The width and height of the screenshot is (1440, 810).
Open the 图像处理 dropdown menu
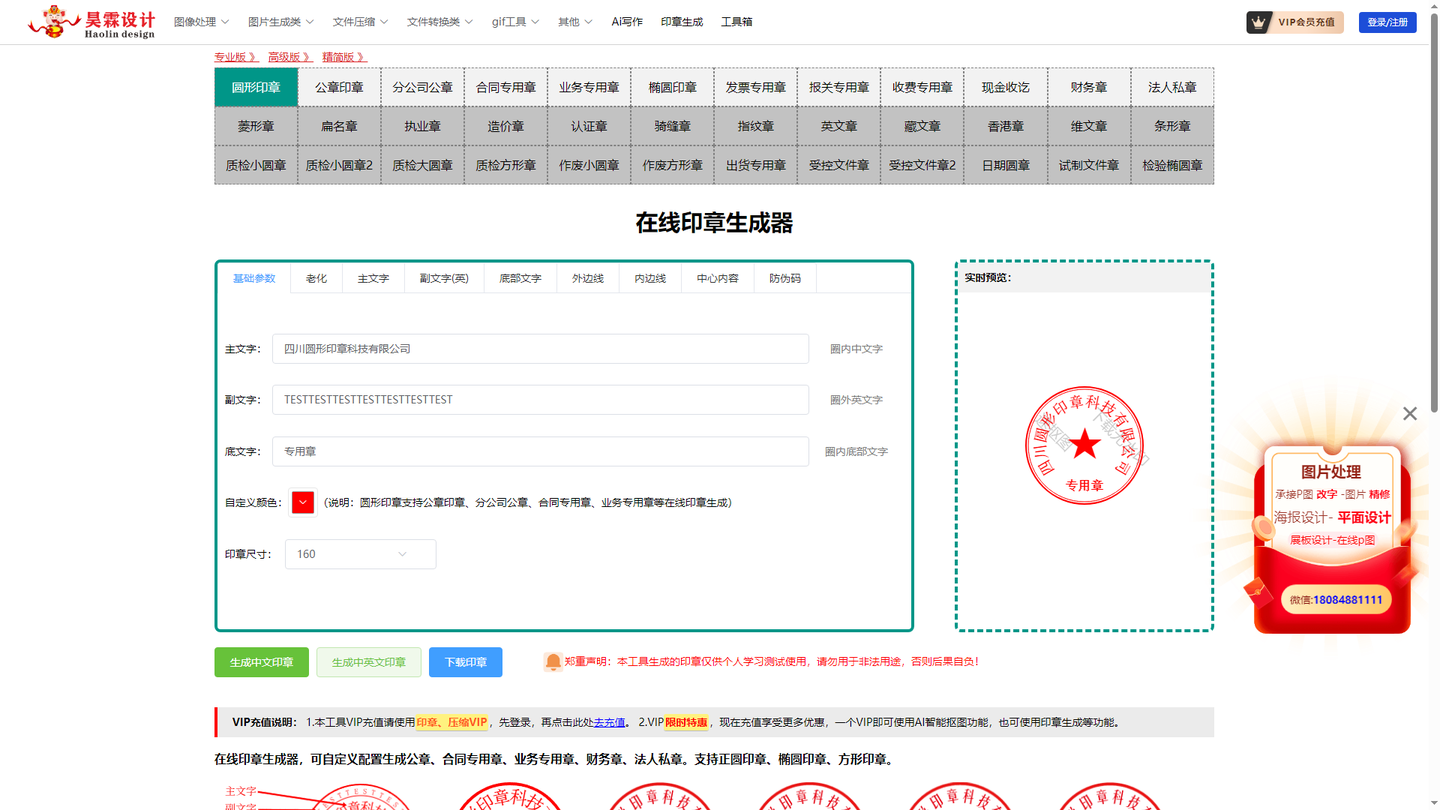point(201,22)
